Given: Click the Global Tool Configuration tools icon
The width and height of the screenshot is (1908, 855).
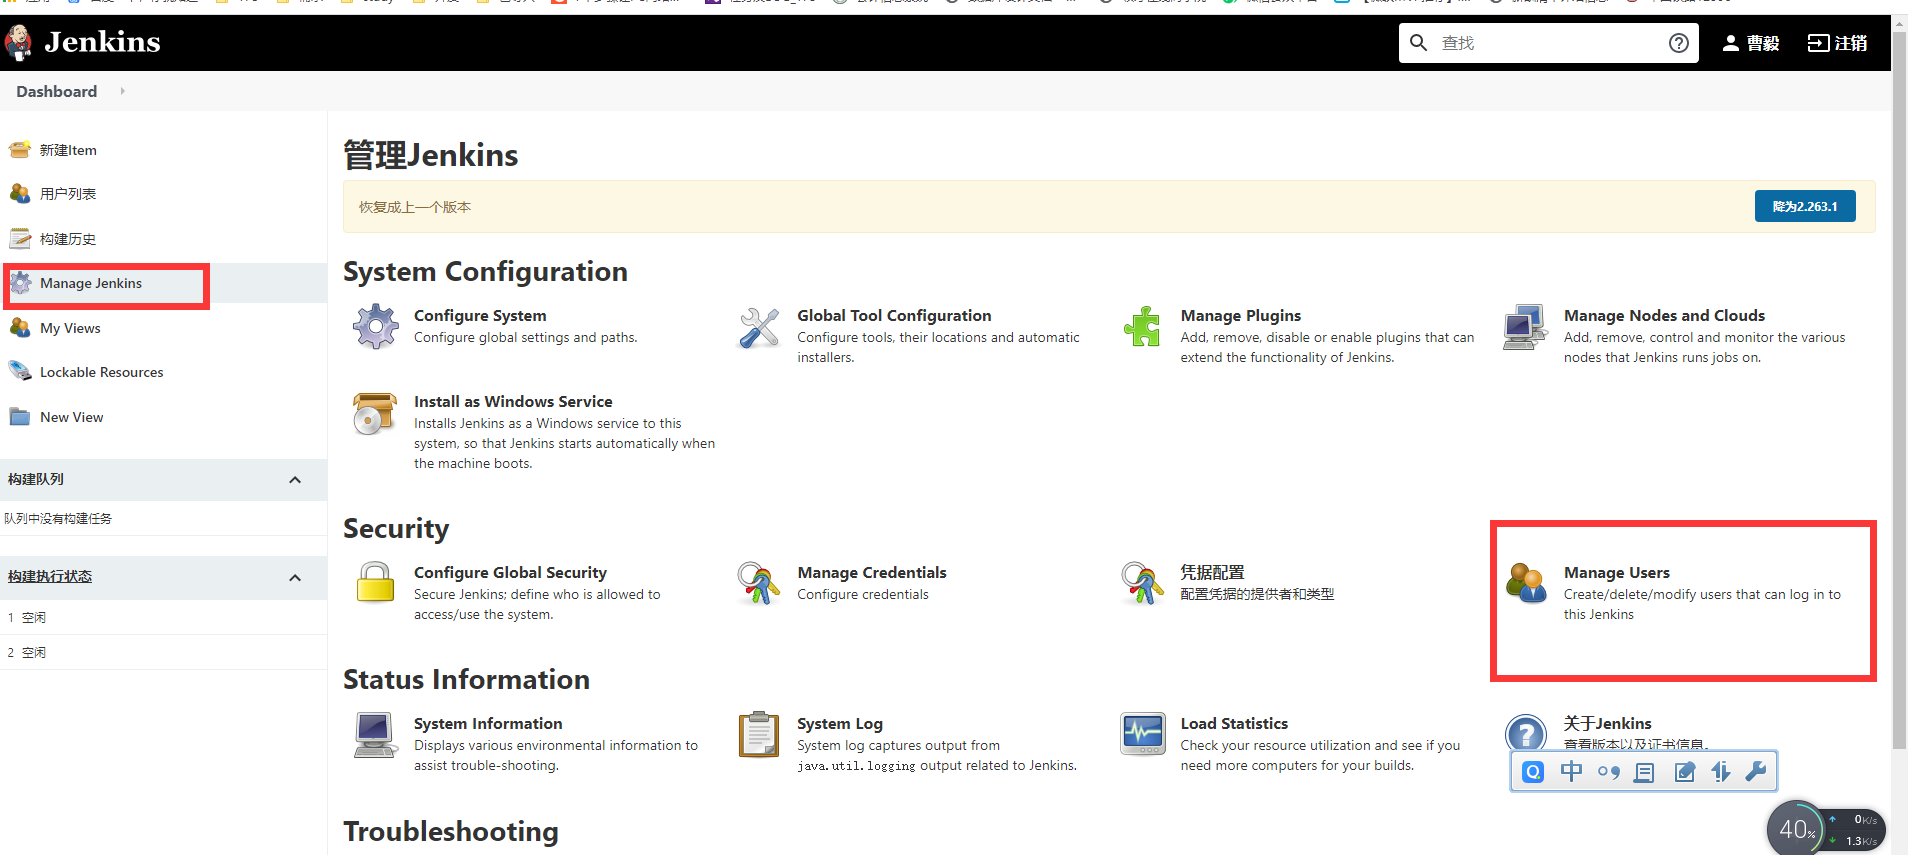Looking at the screenshot, I should pos(759,327).
